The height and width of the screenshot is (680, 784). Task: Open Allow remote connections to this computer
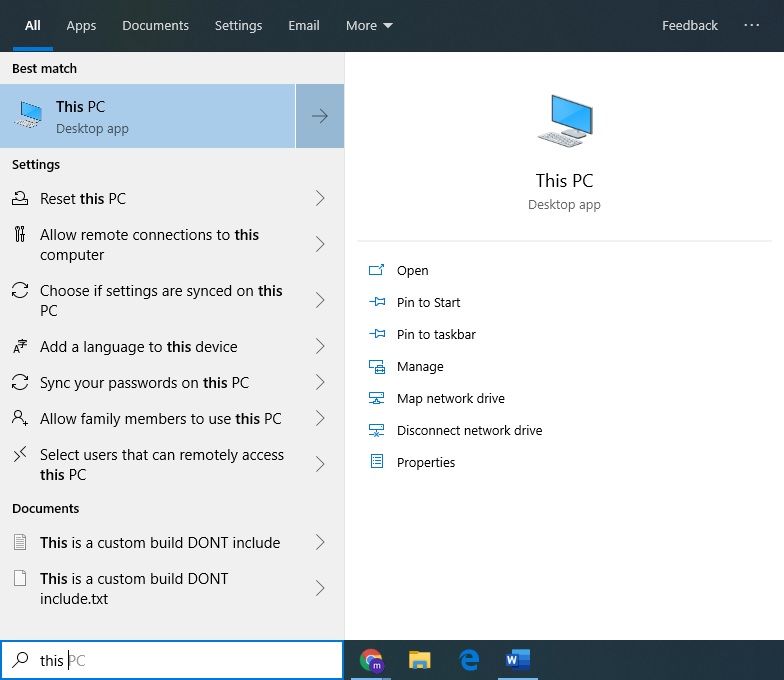[172, 244]
